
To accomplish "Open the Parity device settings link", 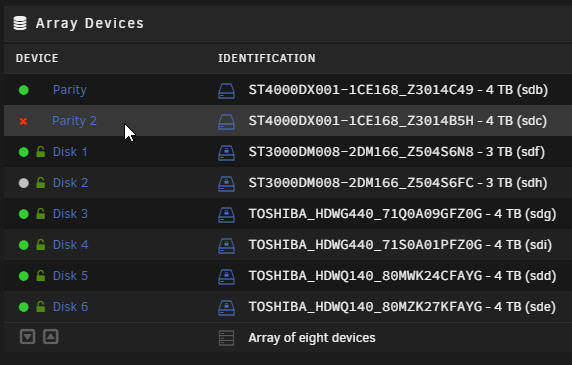I will pos(70,90).
